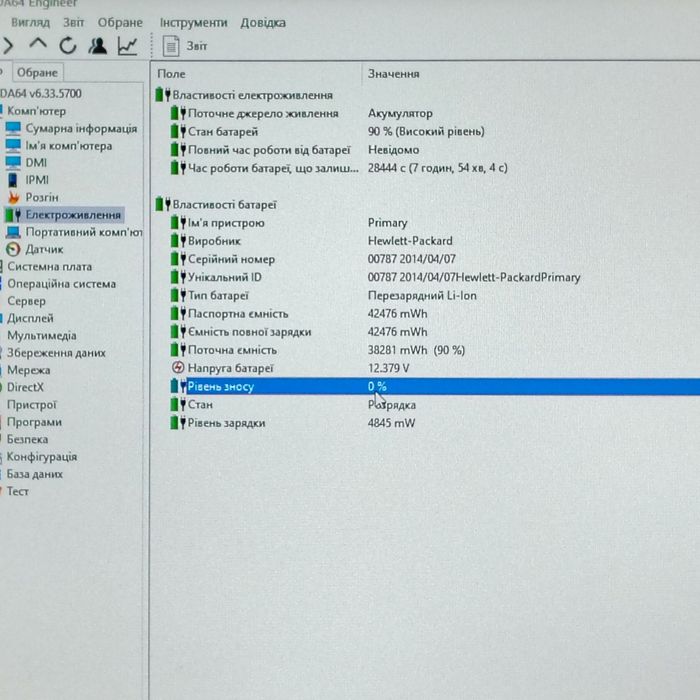This screenshot has width=700, height=700.
Task: Select Ім'я комп'ютера tree item
Action: [69, 146]
